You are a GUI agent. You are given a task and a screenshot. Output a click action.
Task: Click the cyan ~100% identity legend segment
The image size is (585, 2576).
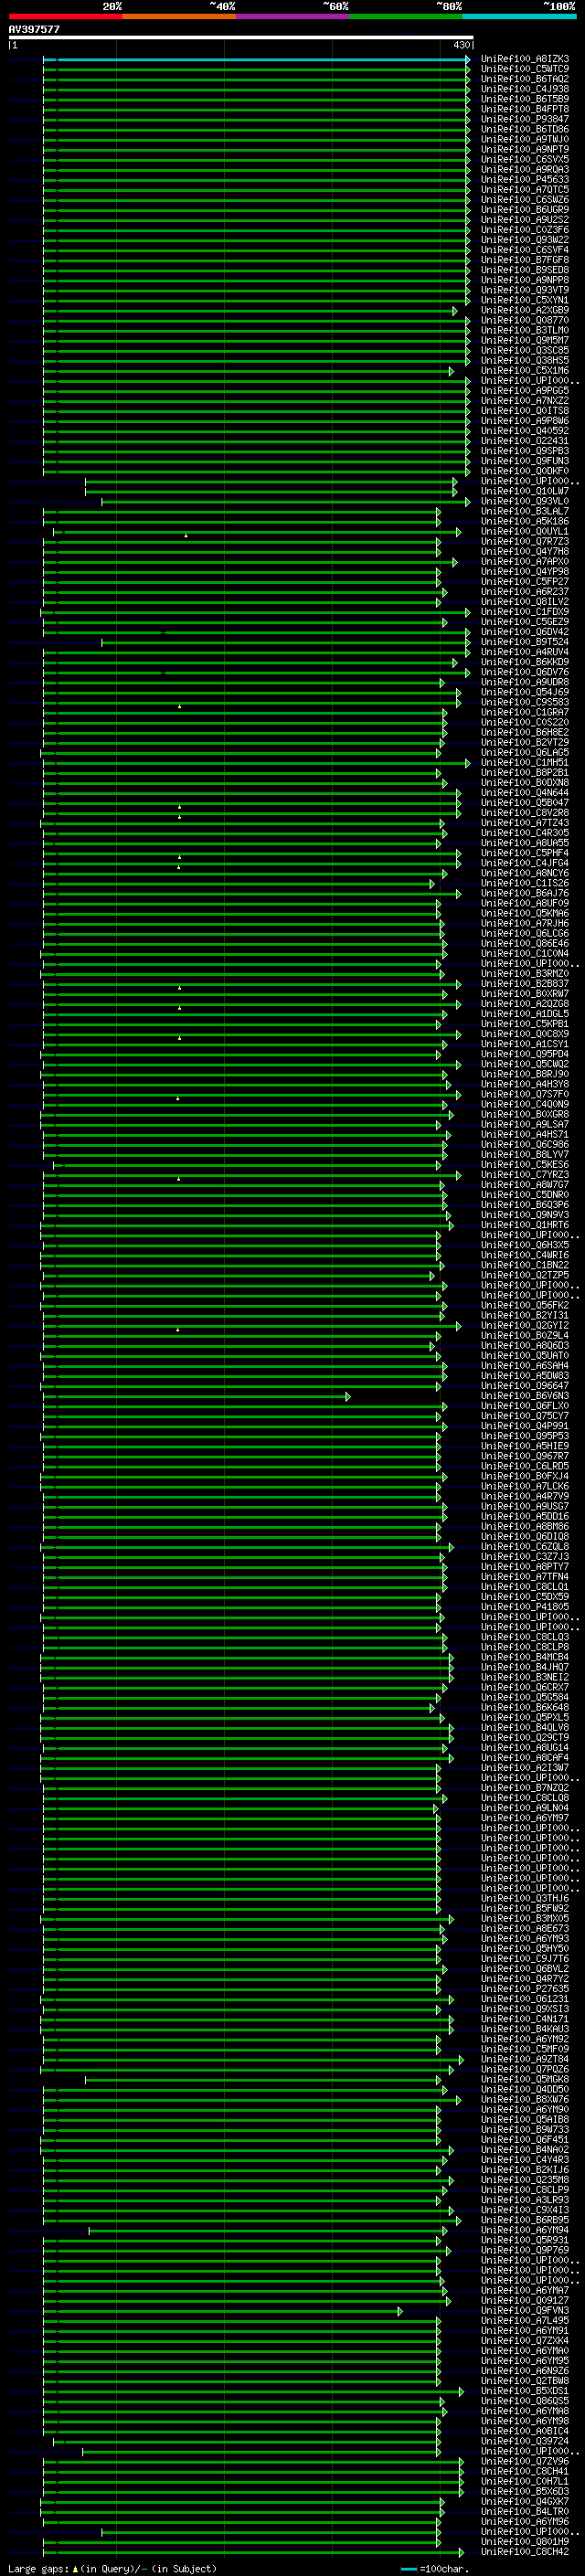tap(519, 16)
